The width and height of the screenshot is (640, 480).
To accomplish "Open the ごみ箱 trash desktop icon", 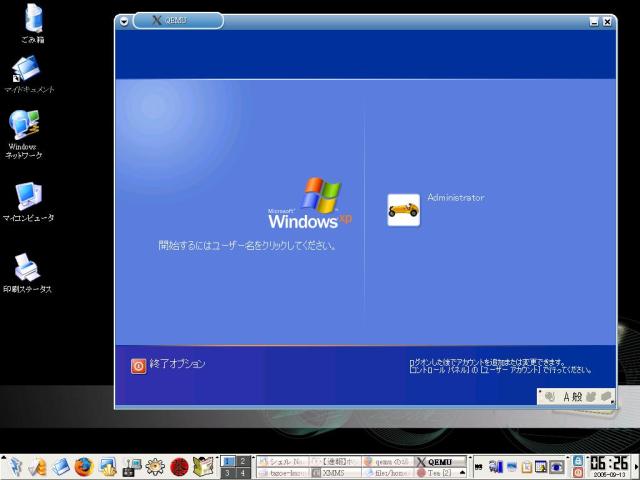I will point(33,23).
